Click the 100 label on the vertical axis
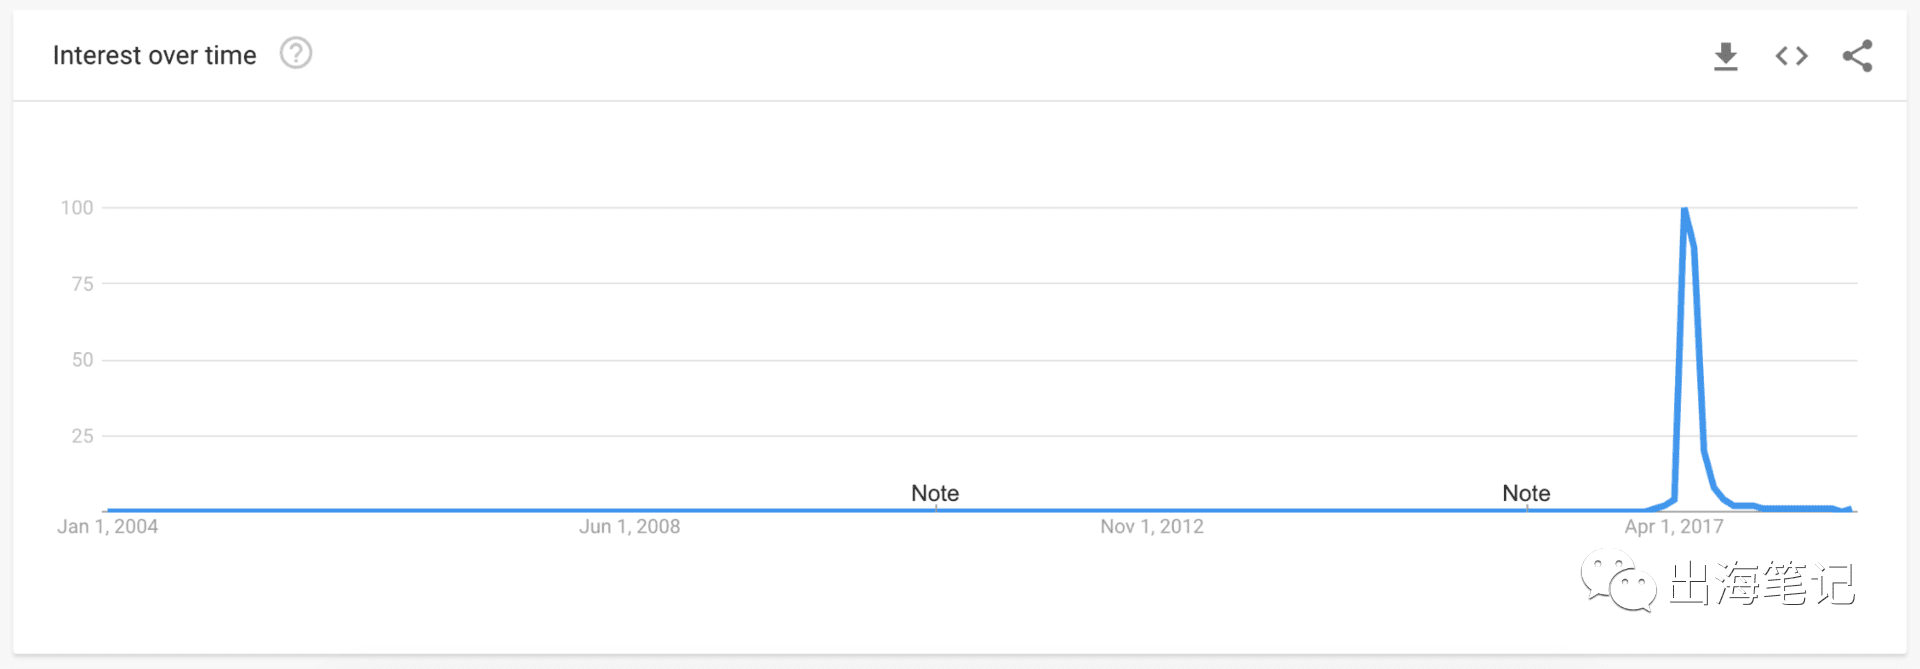1920x669 pixels. pyautogui.click(x=77, y=208)
